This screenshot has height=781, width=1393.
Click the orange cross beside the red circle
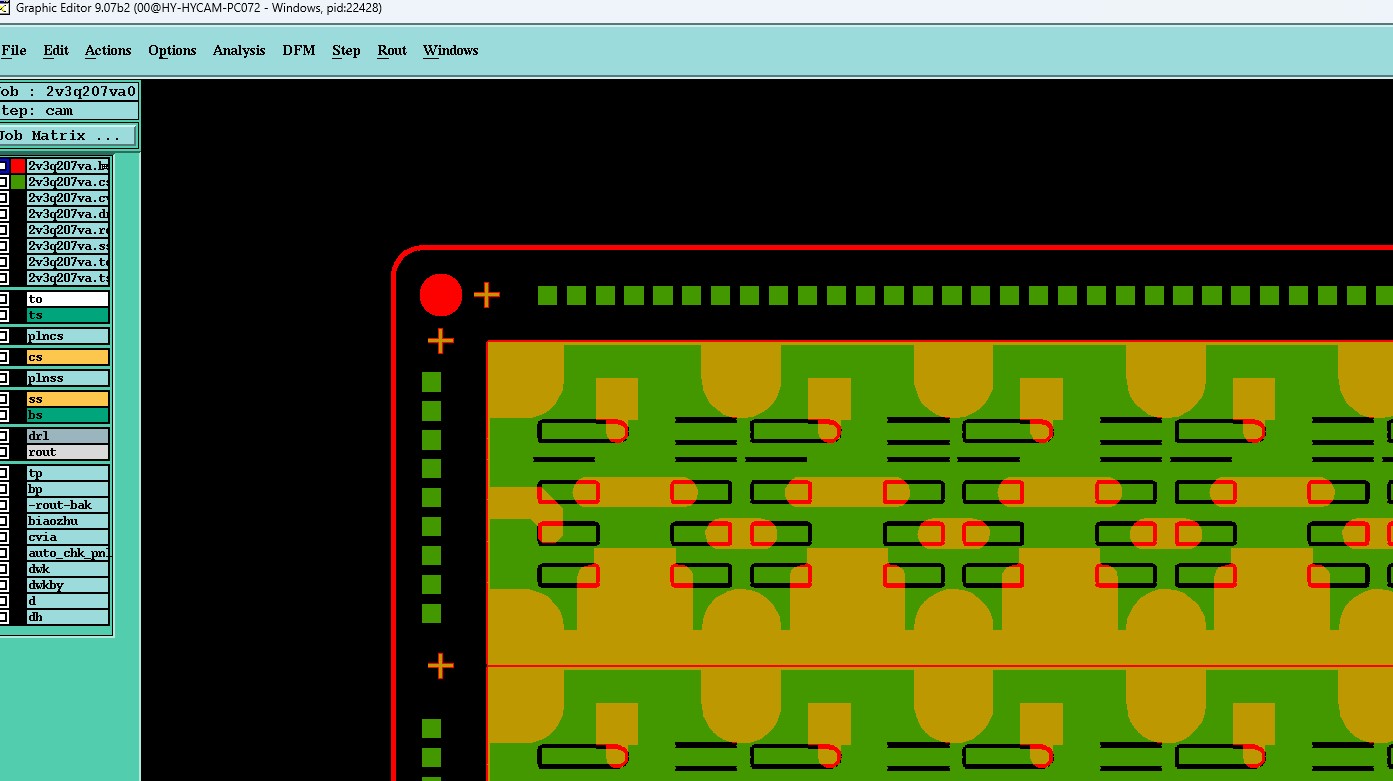click(486, 295)
